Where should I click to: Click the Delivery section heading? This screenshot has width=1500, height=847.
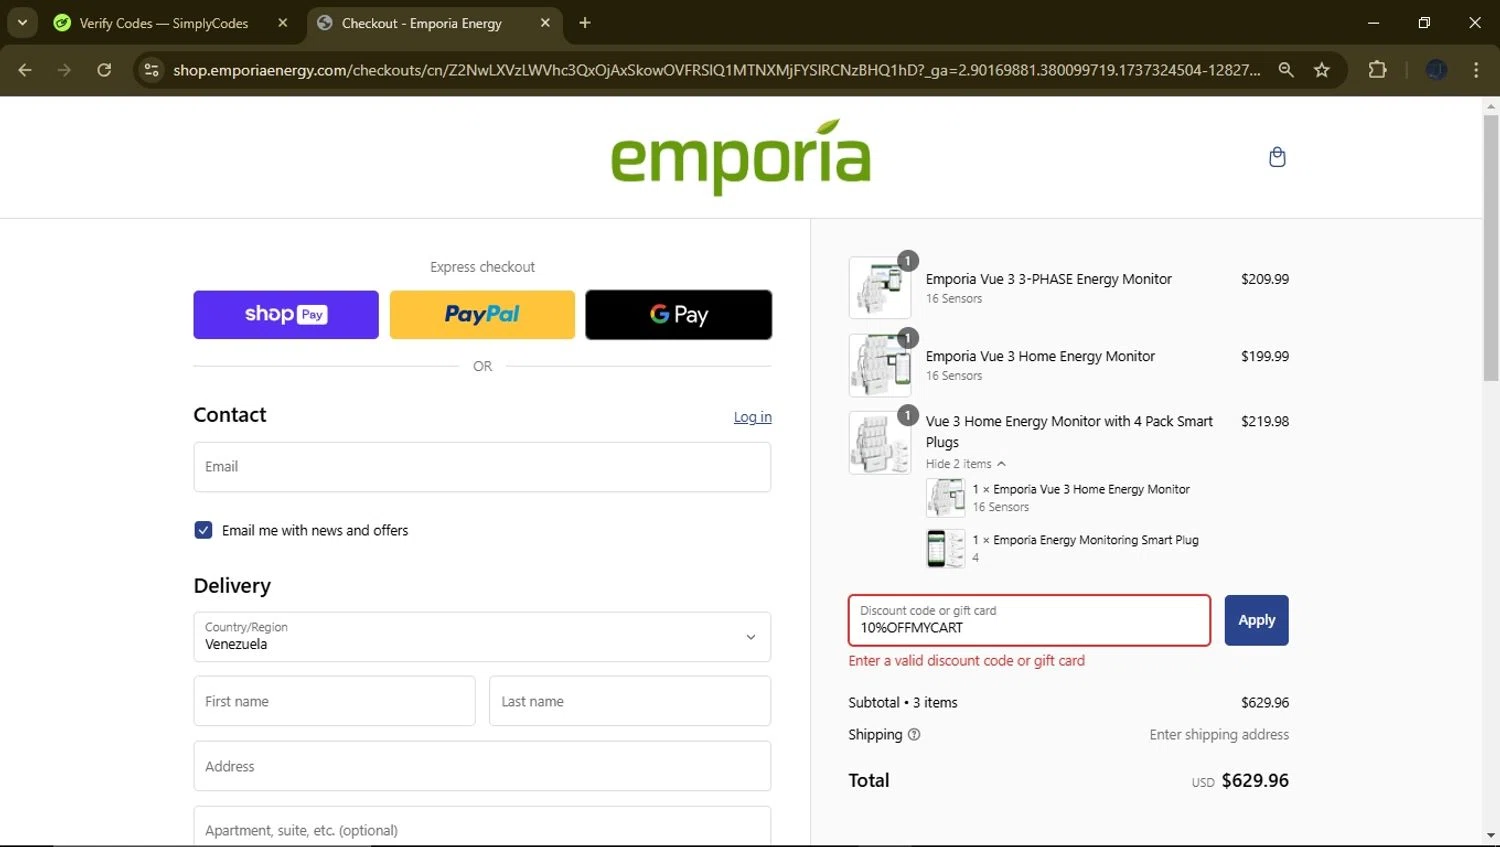pos(232,586)
